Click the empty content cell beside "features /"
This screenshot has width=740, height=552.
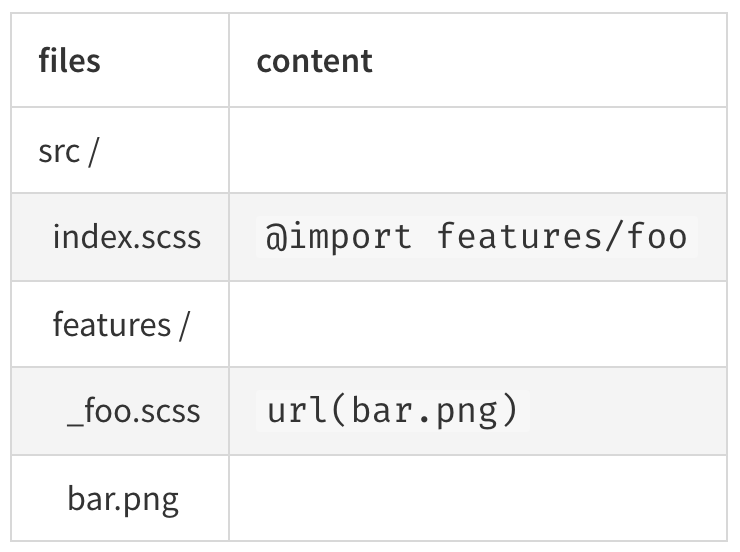477,324
